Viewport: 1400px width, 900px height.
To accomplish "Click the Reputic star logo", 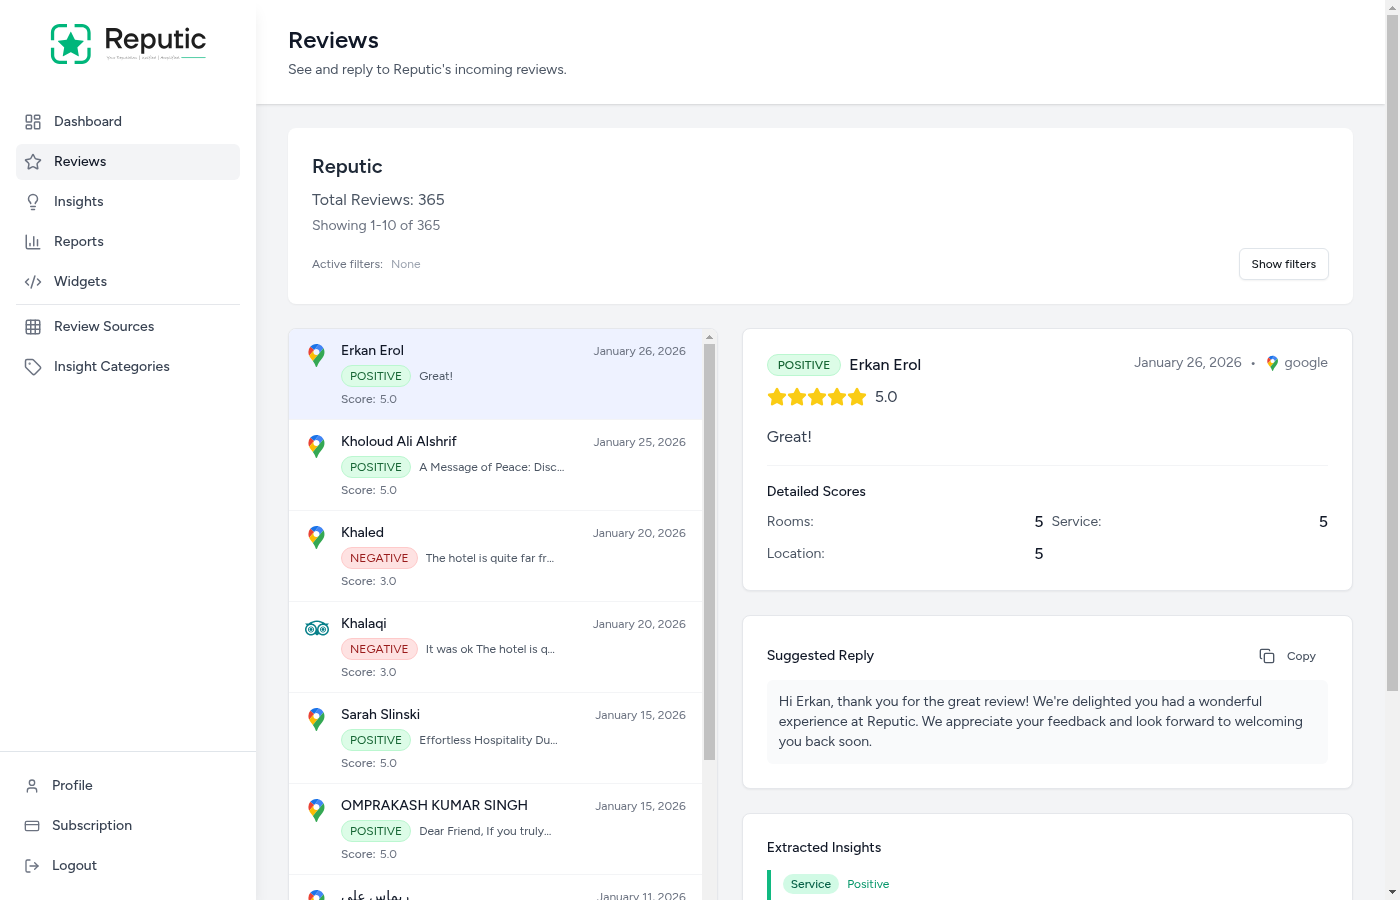I will point(70,43).
